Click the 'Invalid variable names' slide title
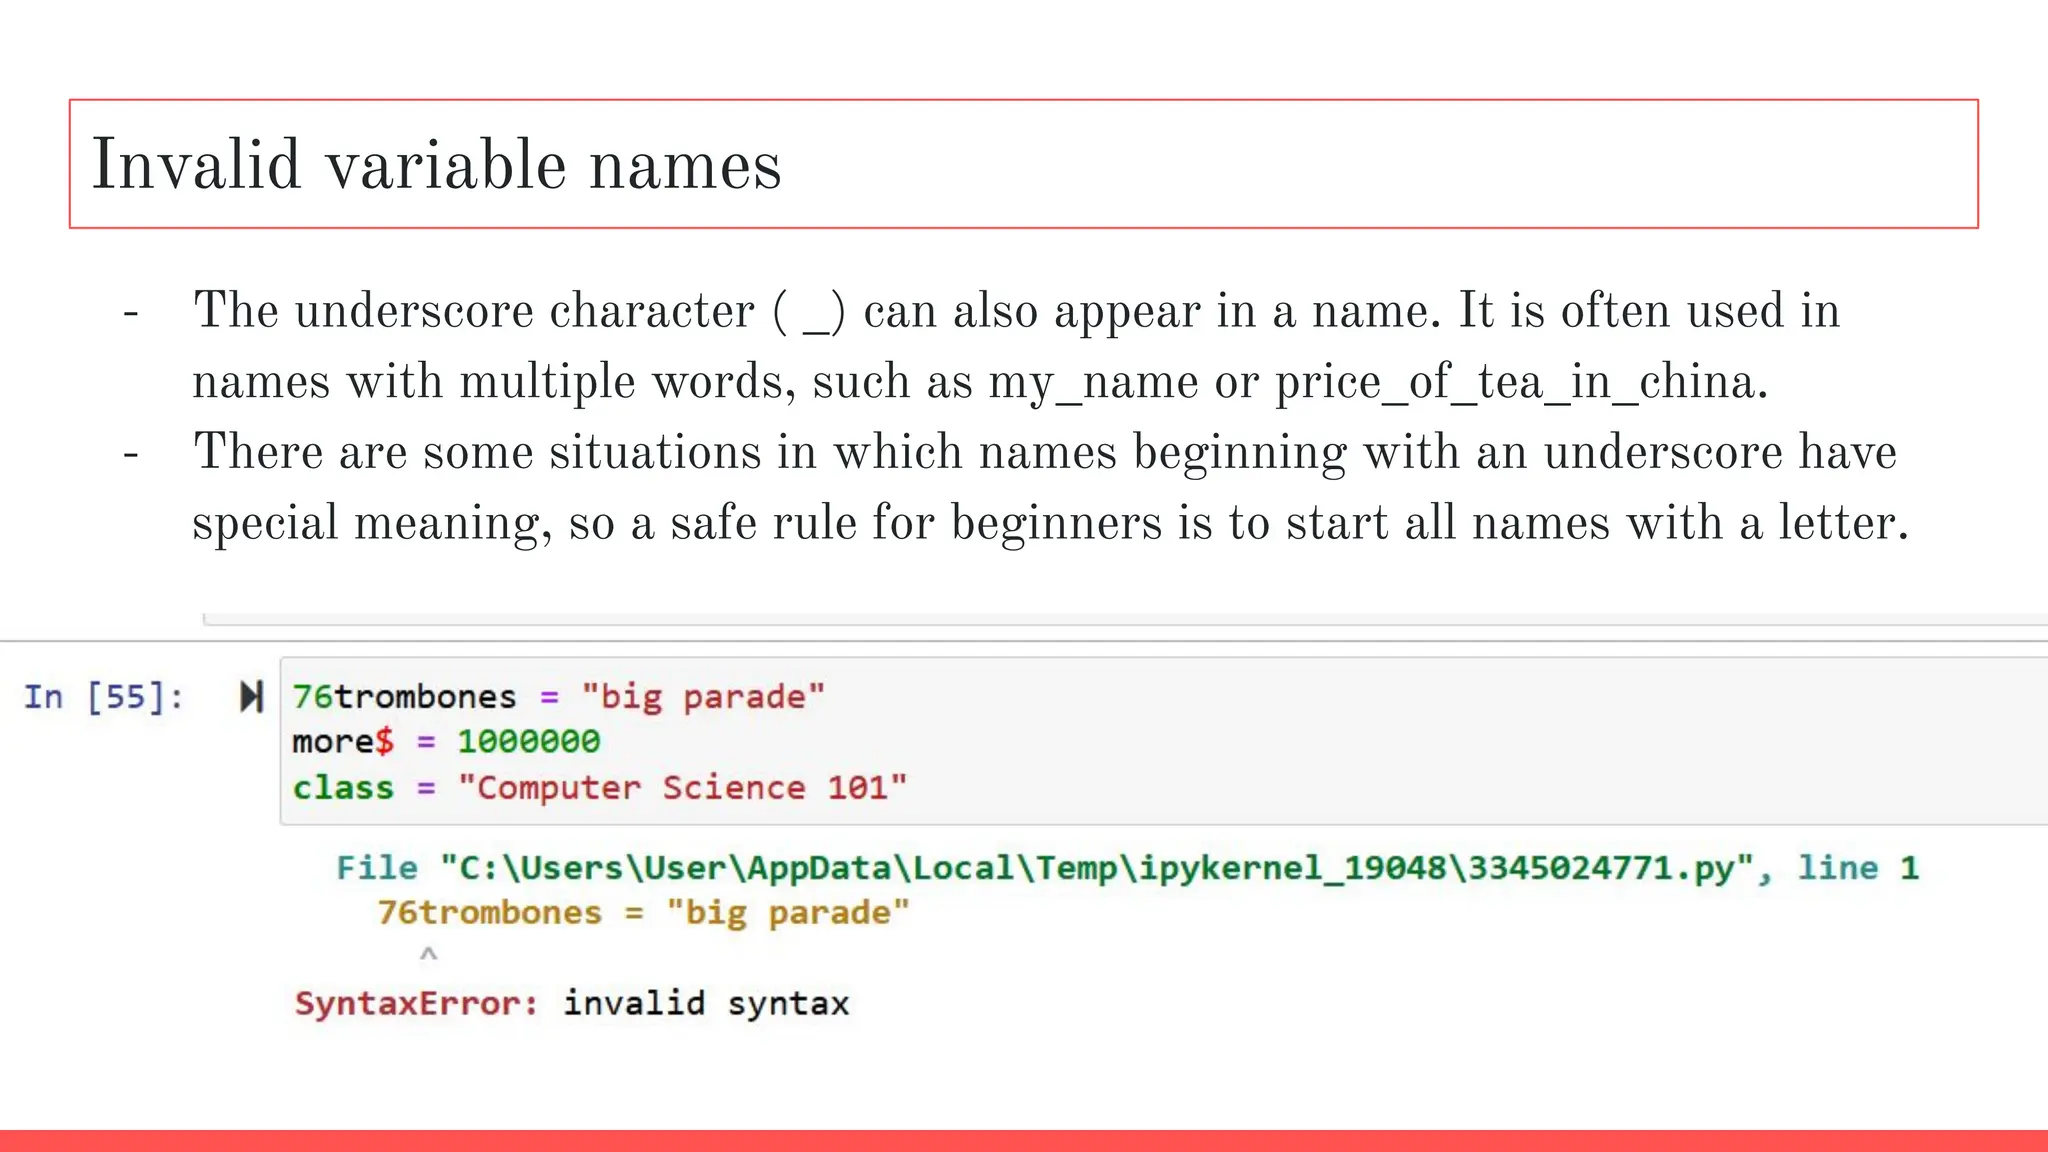This screenshot has width=2048, height=1152. click(436, 165)
